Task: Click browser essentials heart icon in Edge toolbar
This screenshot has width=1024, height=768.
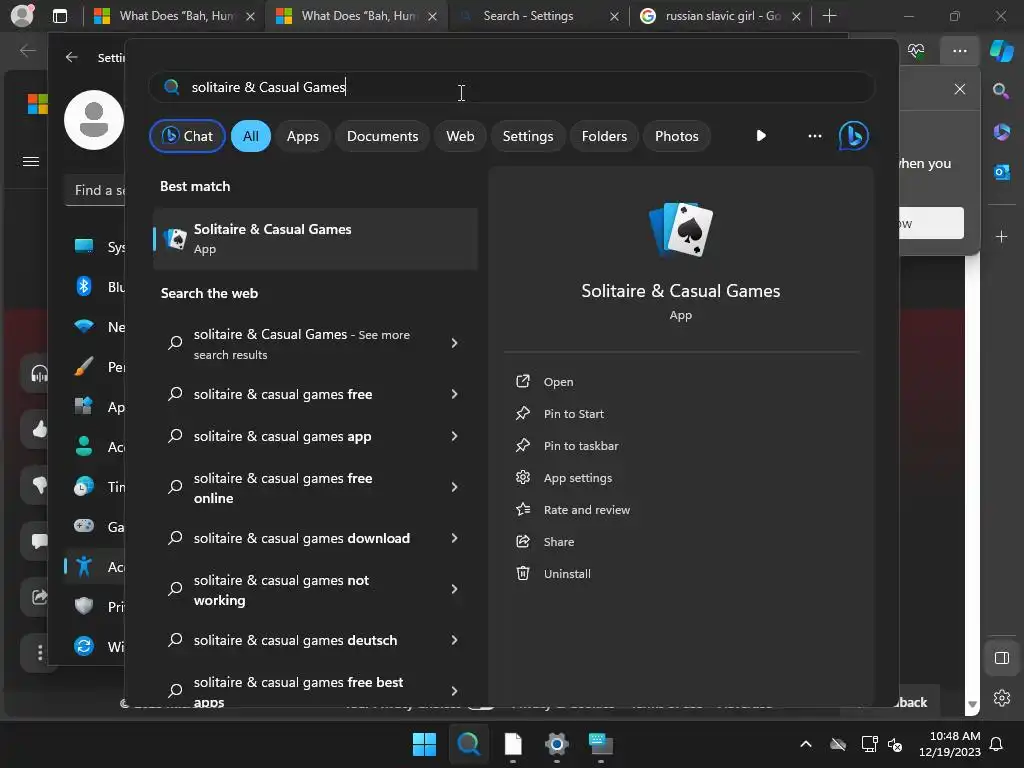Action: pyautogui.click(x=916, y=50)
